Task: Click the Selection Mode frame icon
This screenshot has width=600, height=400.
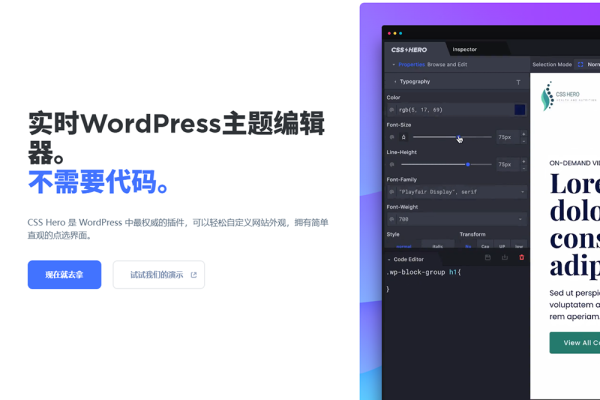Action: [x=580, y=64]
